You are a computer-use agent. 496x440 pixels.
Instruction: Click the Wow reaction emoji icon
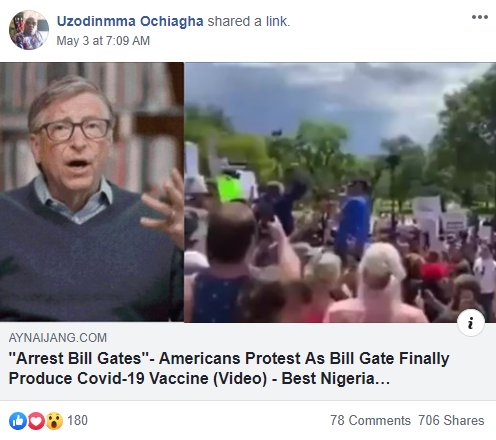pyautogui.click(x=54, y=421)
